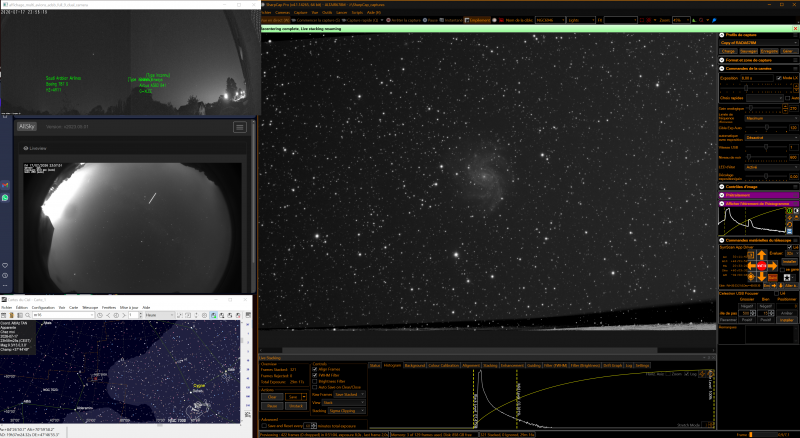This screenshot has width=800, height=438.
Task: Click the clock history icon in left sidebar
Action: tap(5, 275)
